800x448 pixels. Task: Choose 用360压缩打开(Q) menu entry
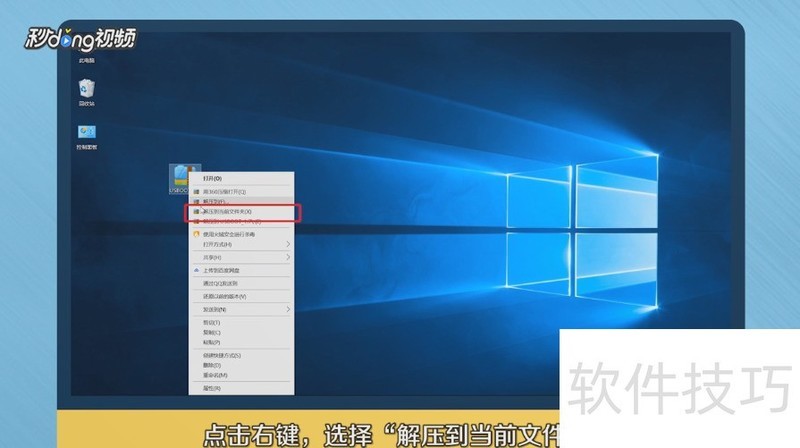click(x=241, y=192)
